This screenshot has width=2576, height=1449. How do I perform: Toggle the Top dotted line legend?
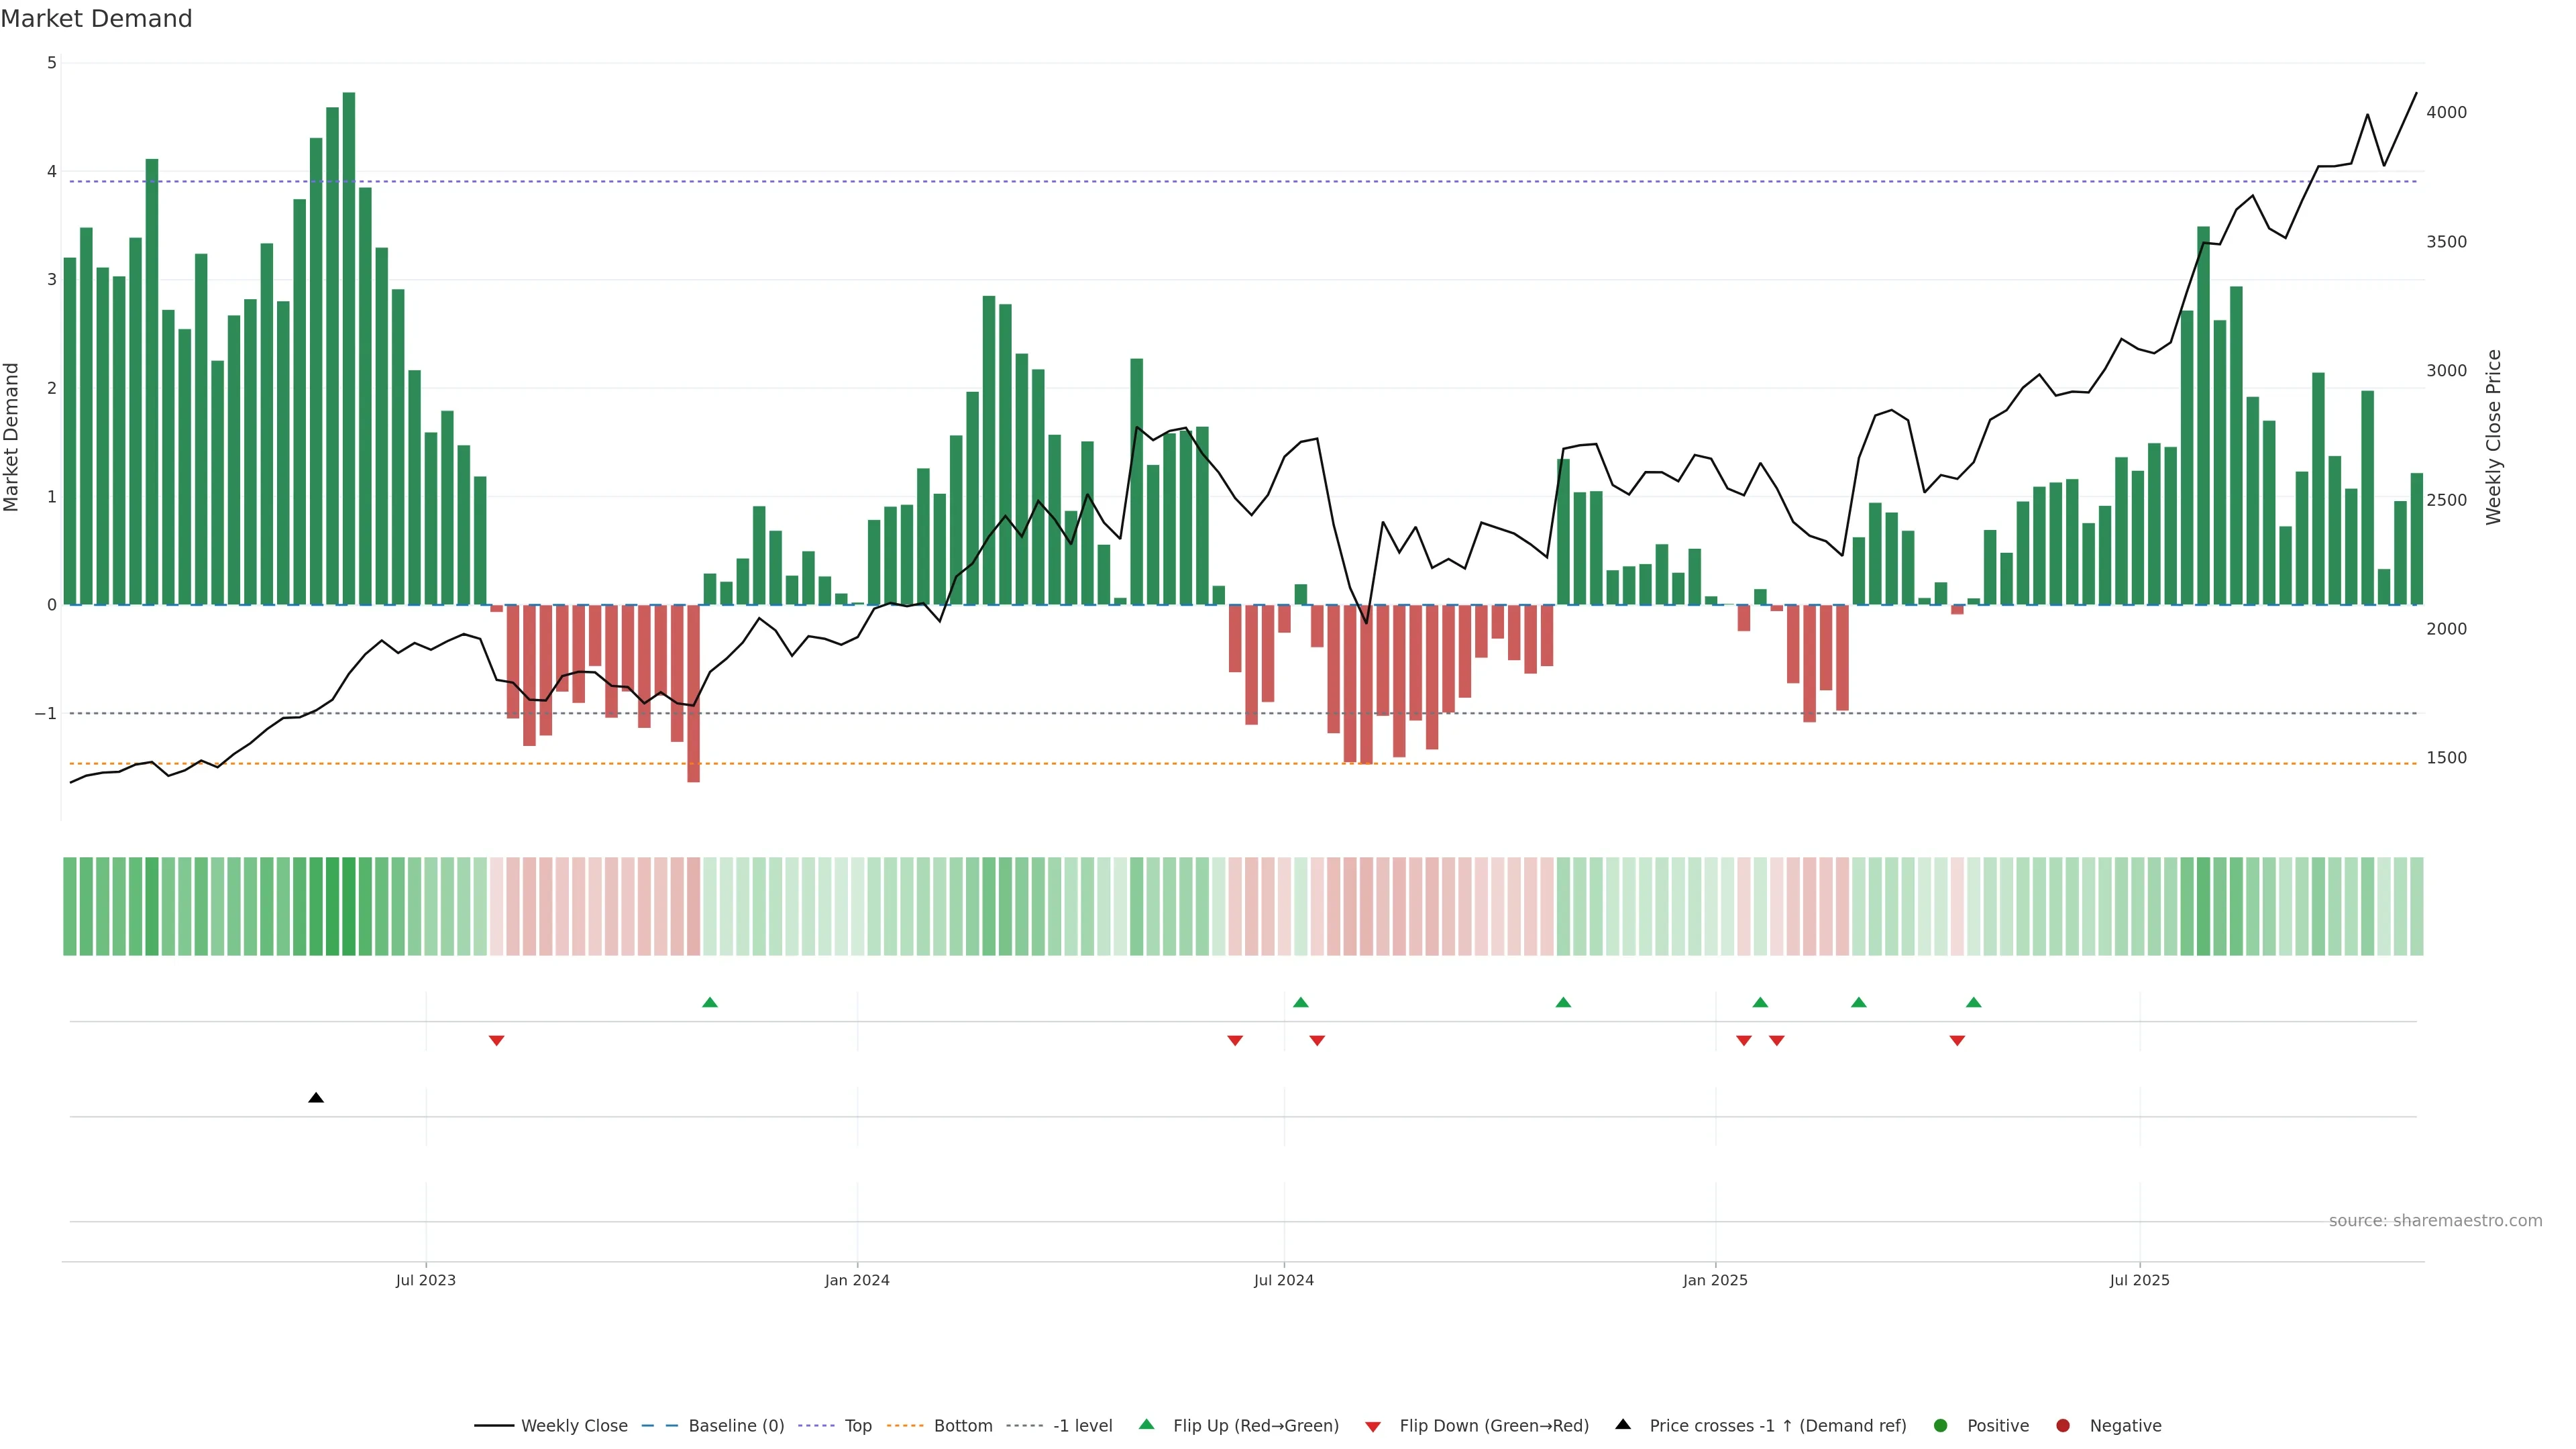[816, 1426]
